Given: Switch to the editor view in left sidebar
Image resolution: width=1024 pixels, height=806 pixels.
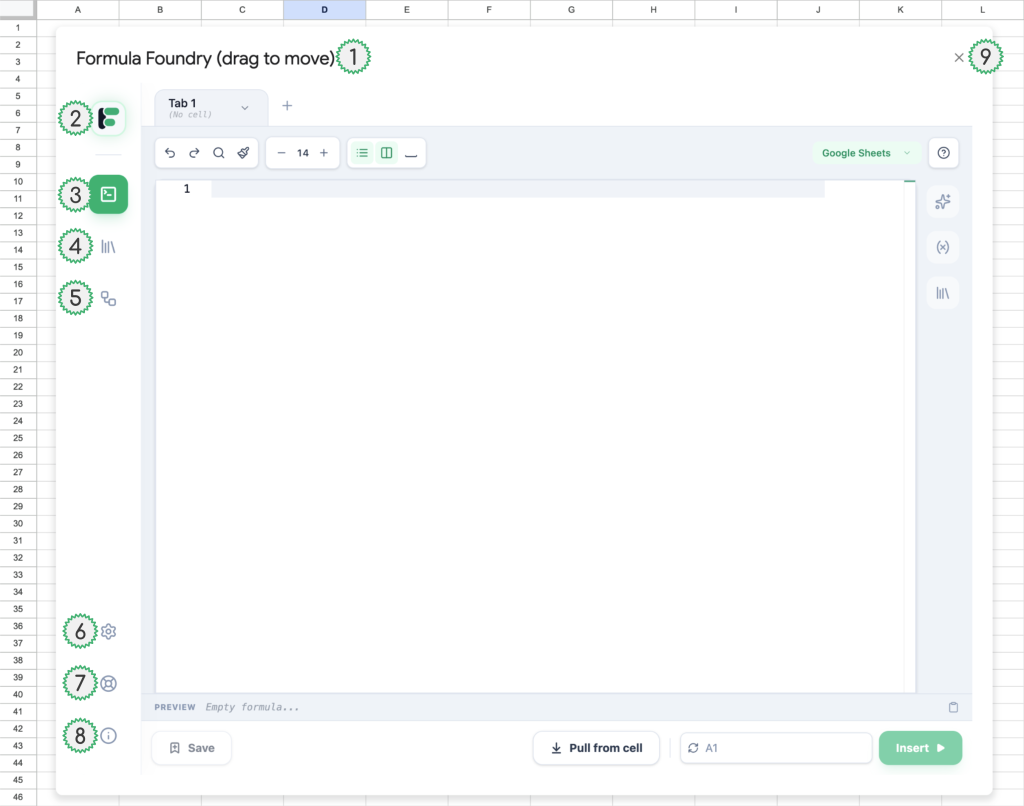Looking at the screenshot, I should tap(108, 194).
